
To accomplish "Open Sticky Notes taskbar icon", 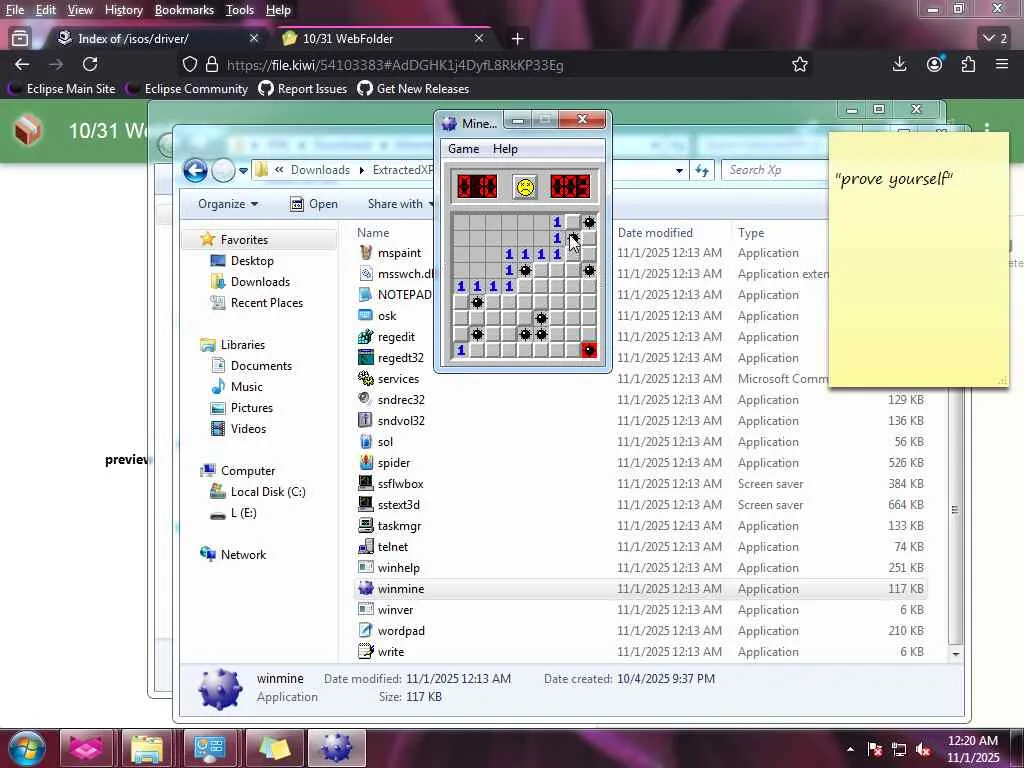I will coord(274,748).
